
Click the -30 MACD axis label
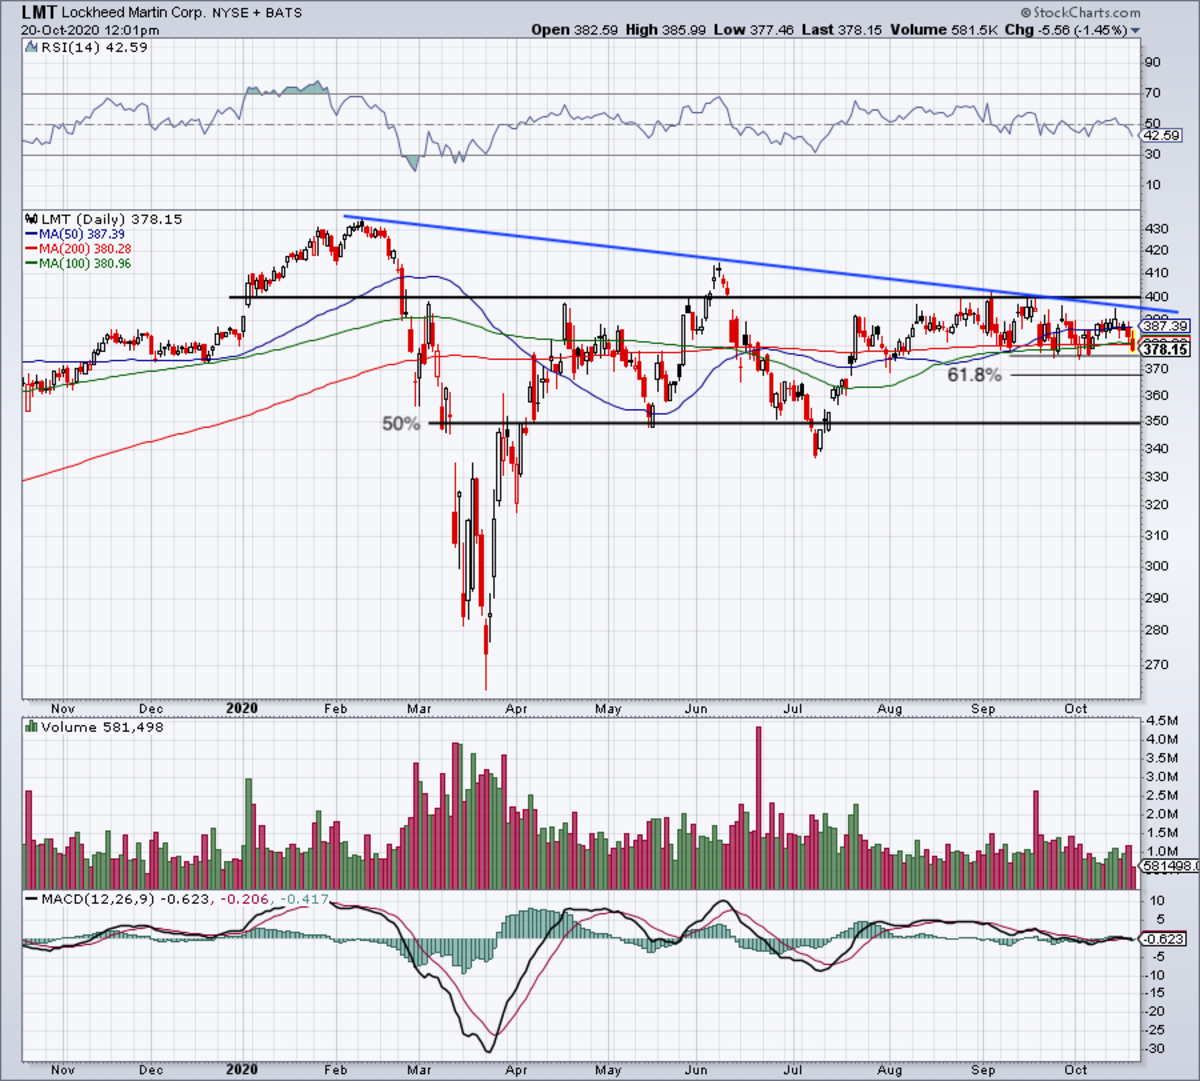point(1156,1048)
